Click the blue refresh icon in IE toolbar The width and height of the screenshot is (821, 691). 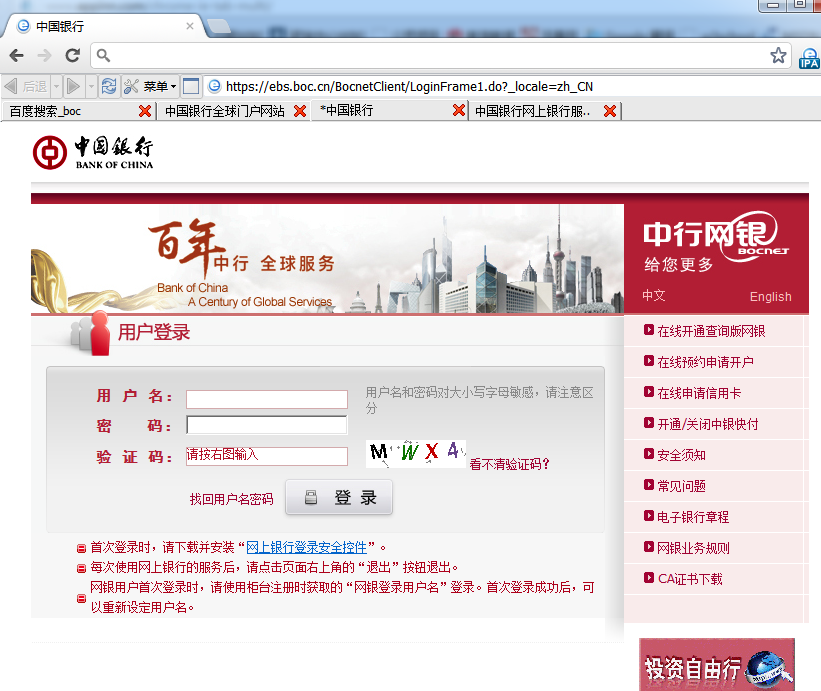coord(109,86)
